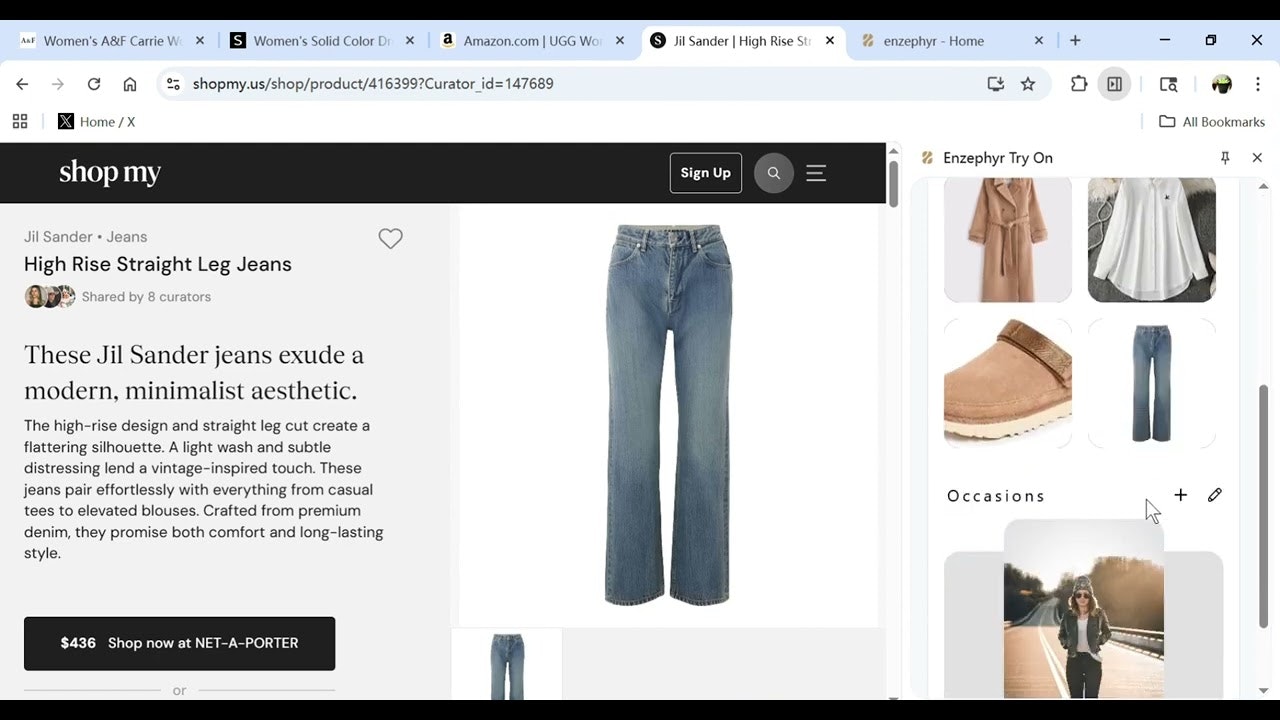Image resolution: width=1280 pixels, height=720 pixels.
Task: Go back in browser history
Action: [x=22, y=84]
